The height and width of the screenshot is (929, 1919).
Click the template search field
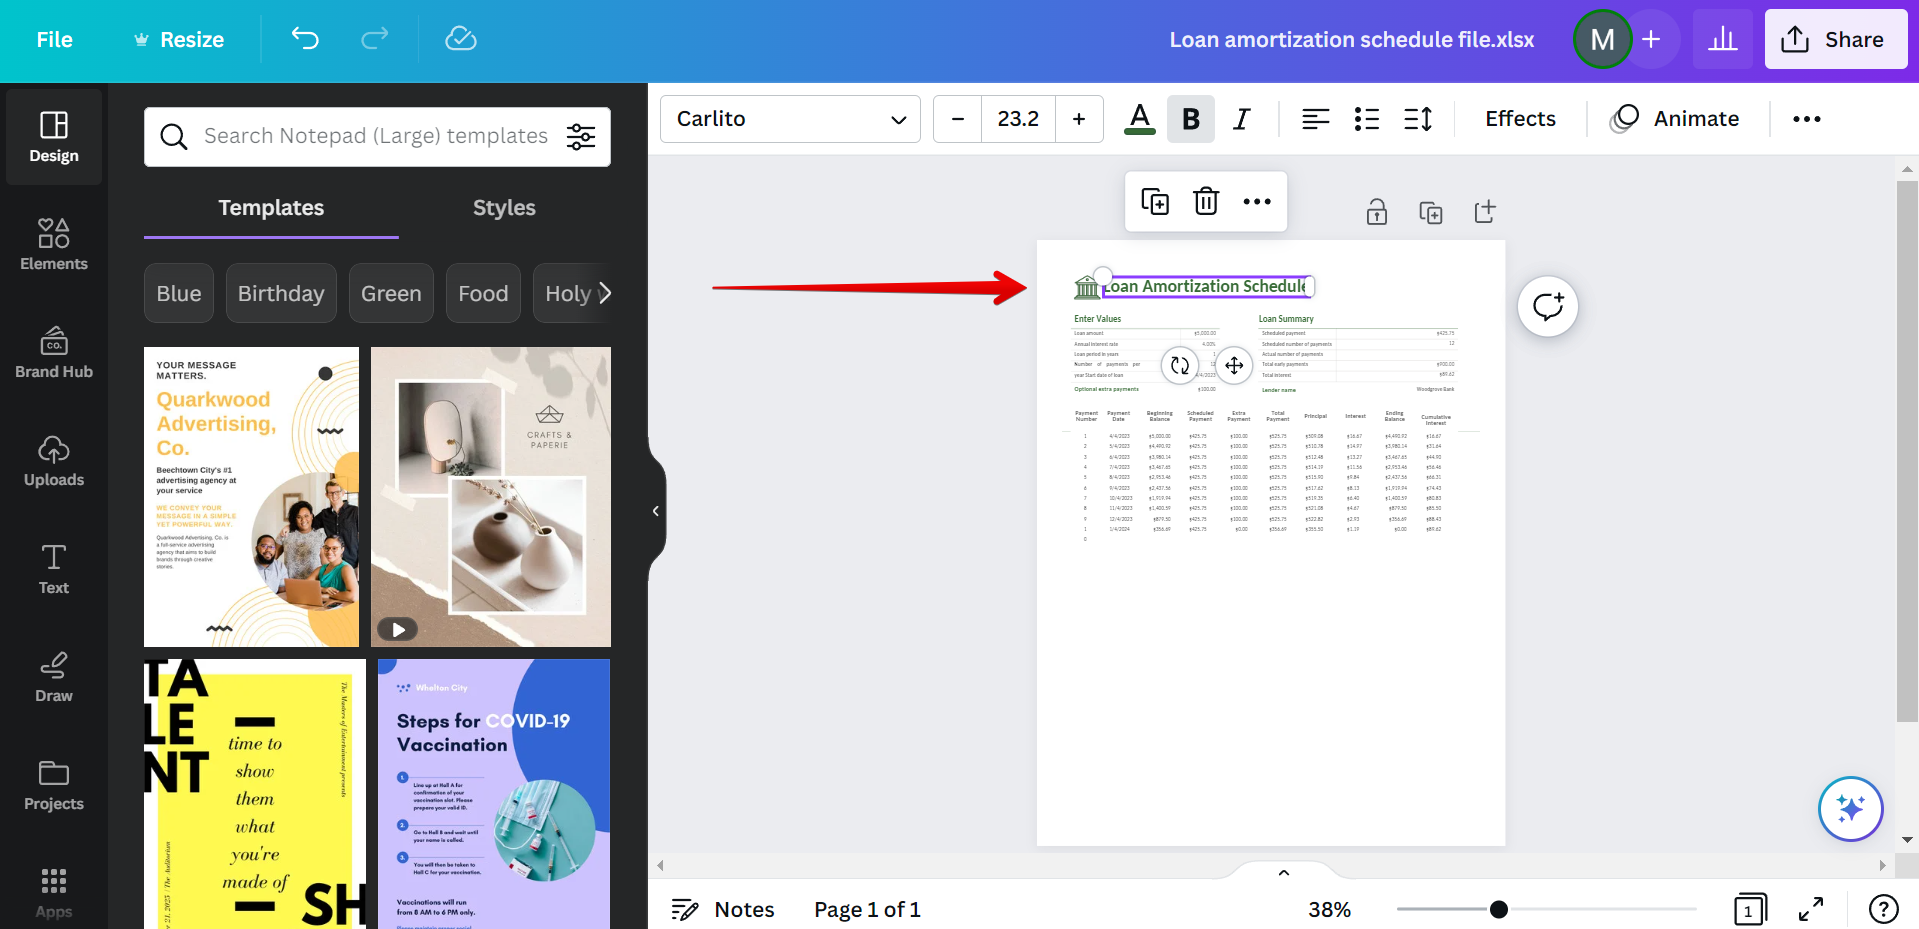[x=375, y=136]
